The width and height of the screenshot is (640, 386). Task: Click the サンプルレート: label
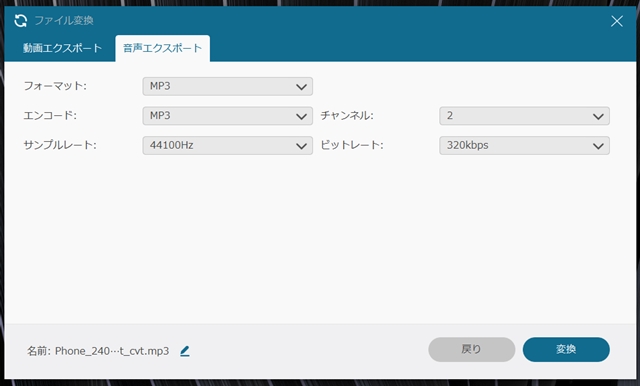[60, 145]
